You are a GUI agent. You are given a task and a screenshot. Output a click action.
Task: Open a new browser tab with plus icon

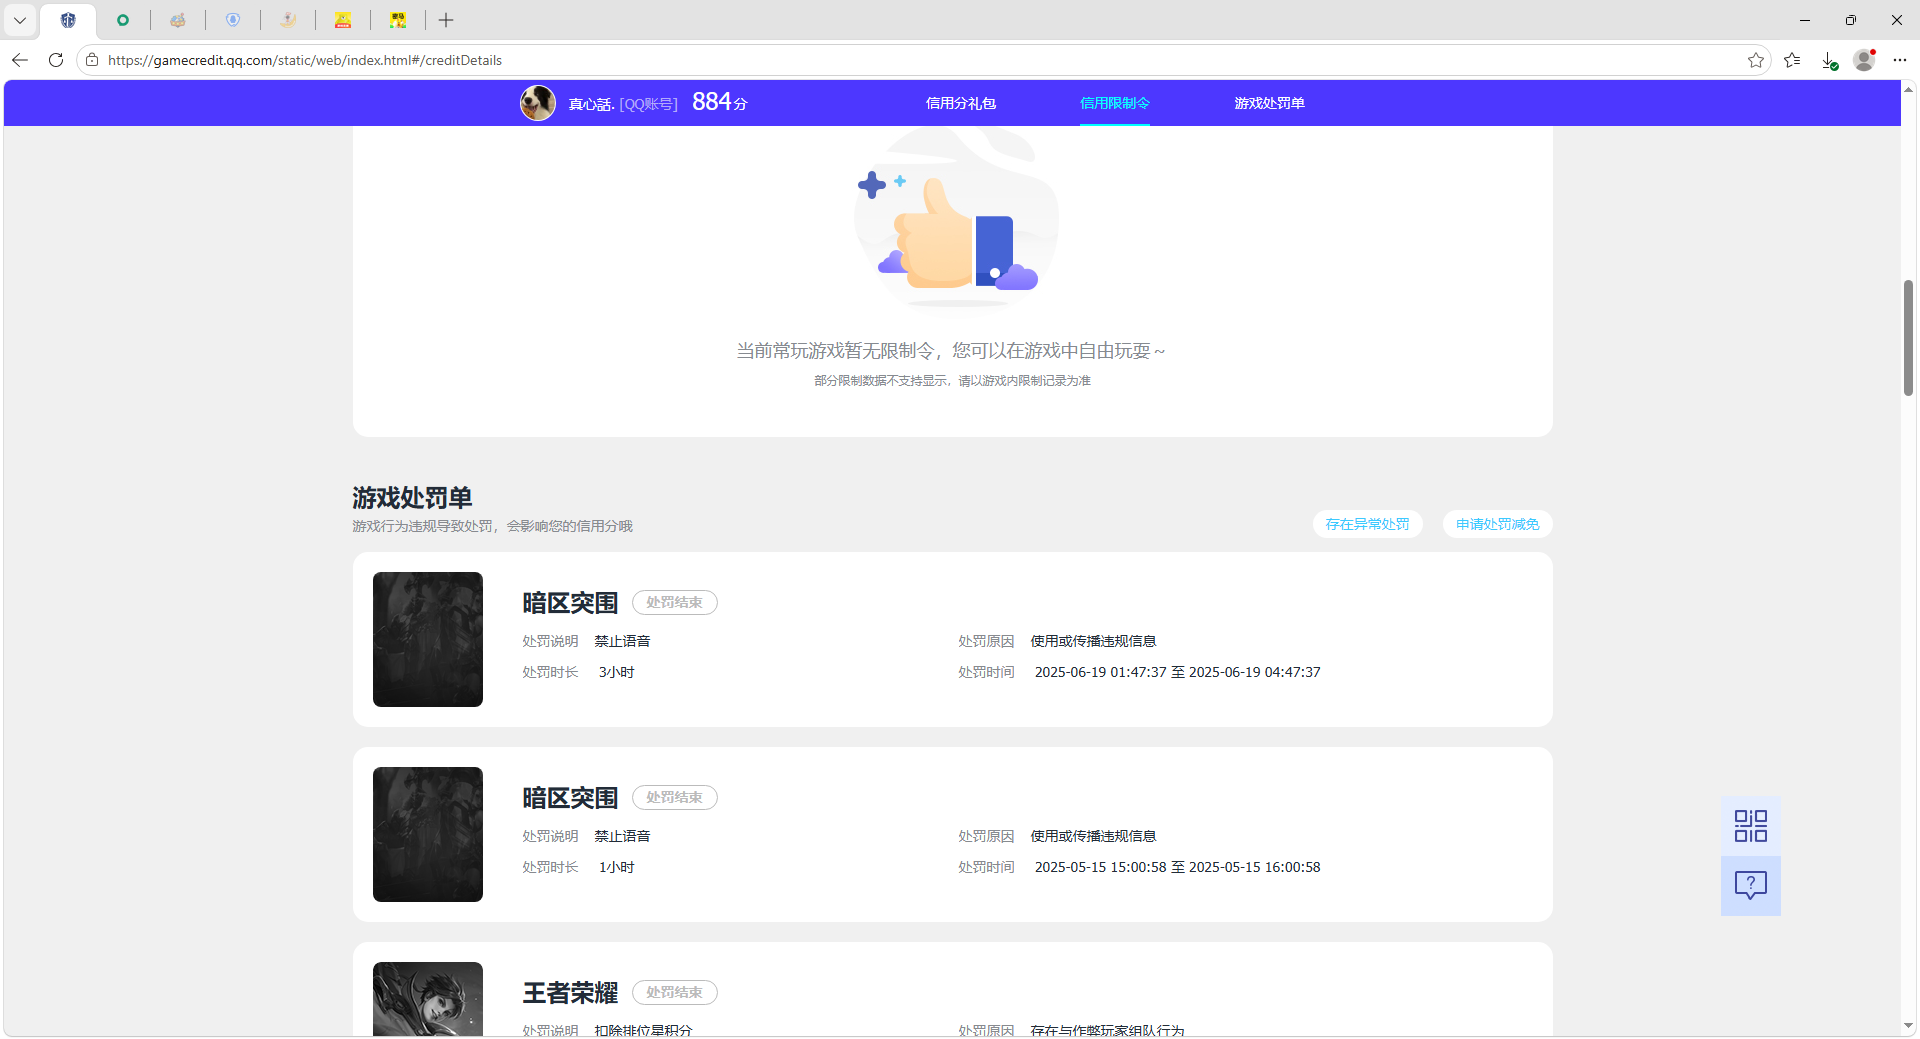(x=446, y=20)
